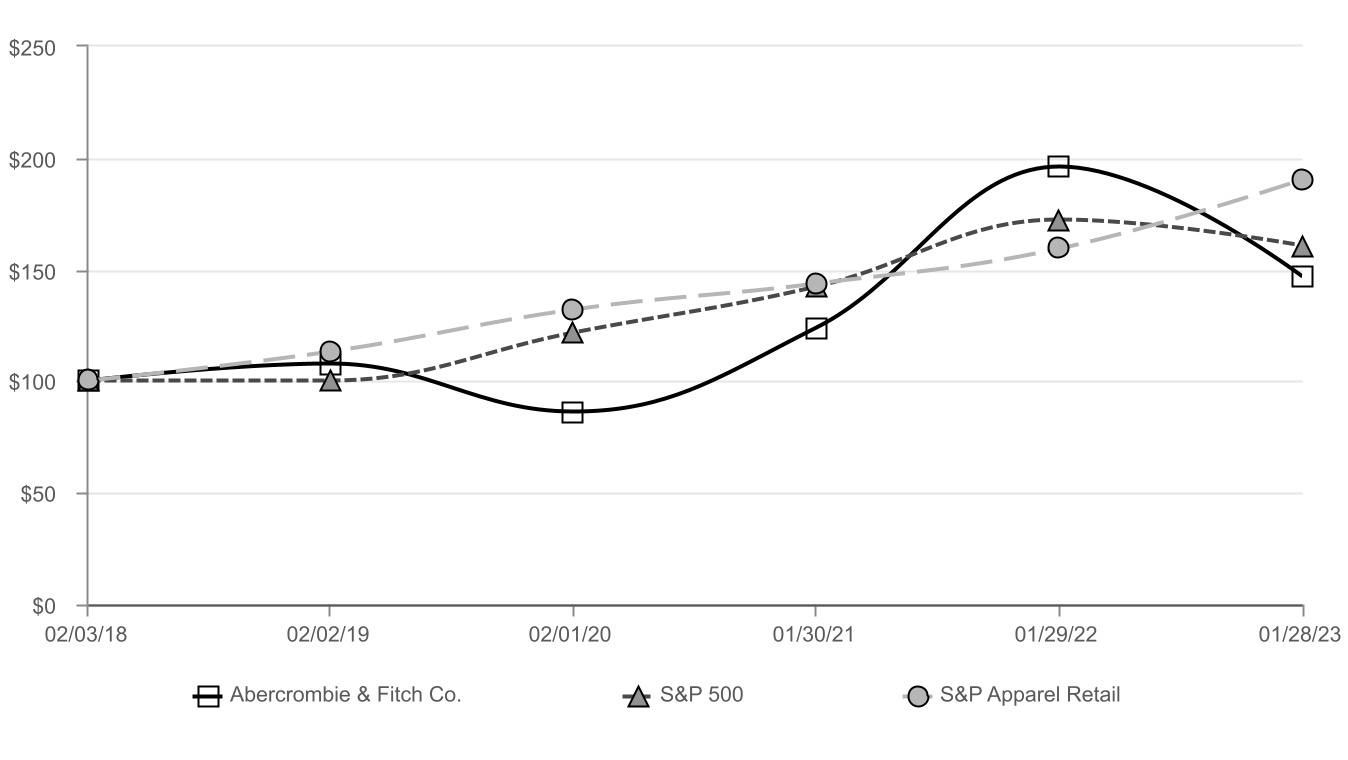1348x760 pixels.
Task: Click the Abercrombie & Fitch square legend marker
Action: (208, 696)
